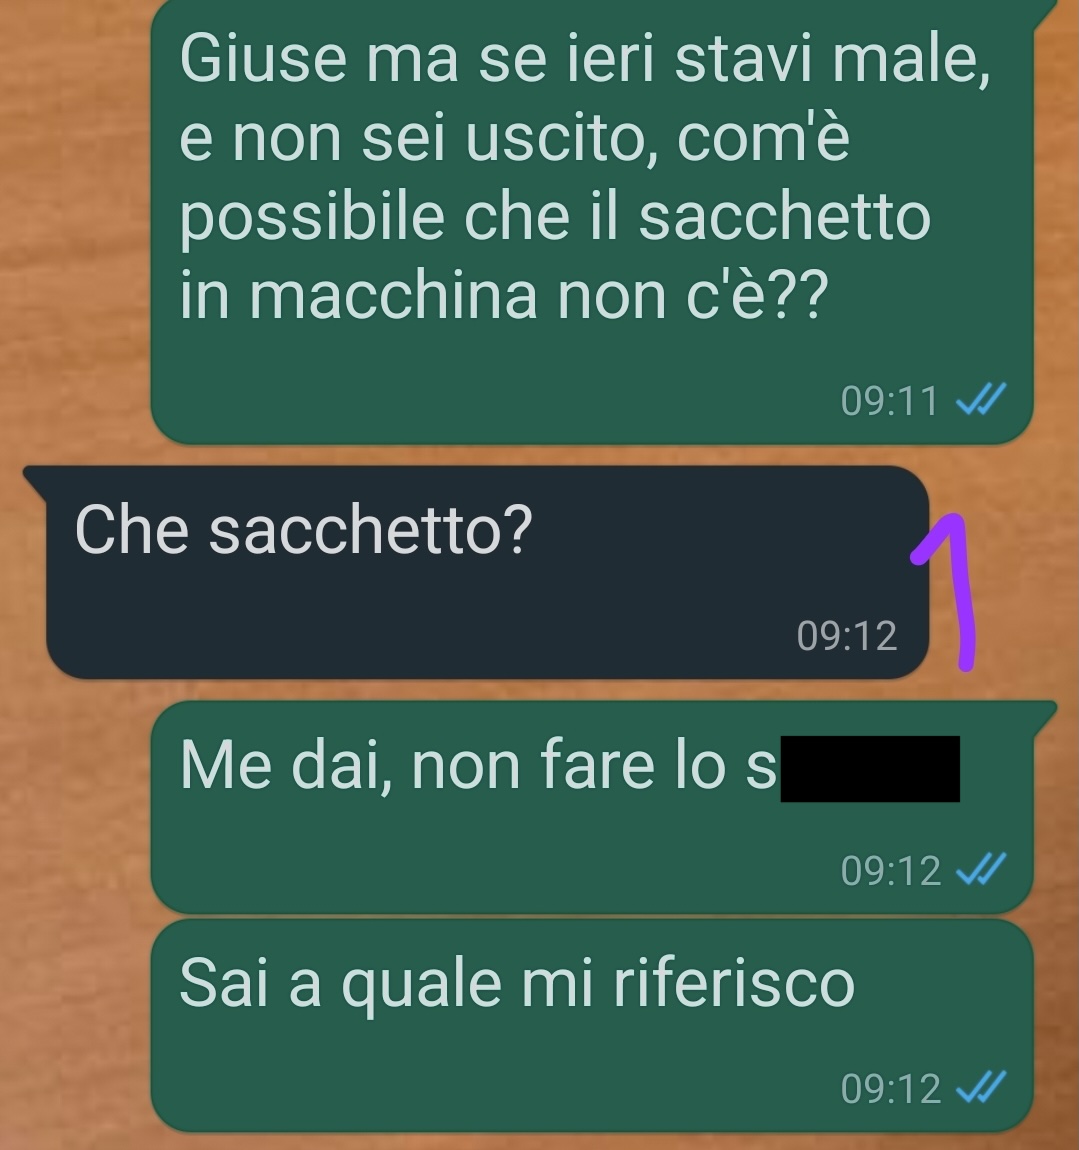Click the 09:11 timestamp
Image resolution: width=1079 pixels, height=1150 pixels.
pyautogui.click(x=889, y=400)
